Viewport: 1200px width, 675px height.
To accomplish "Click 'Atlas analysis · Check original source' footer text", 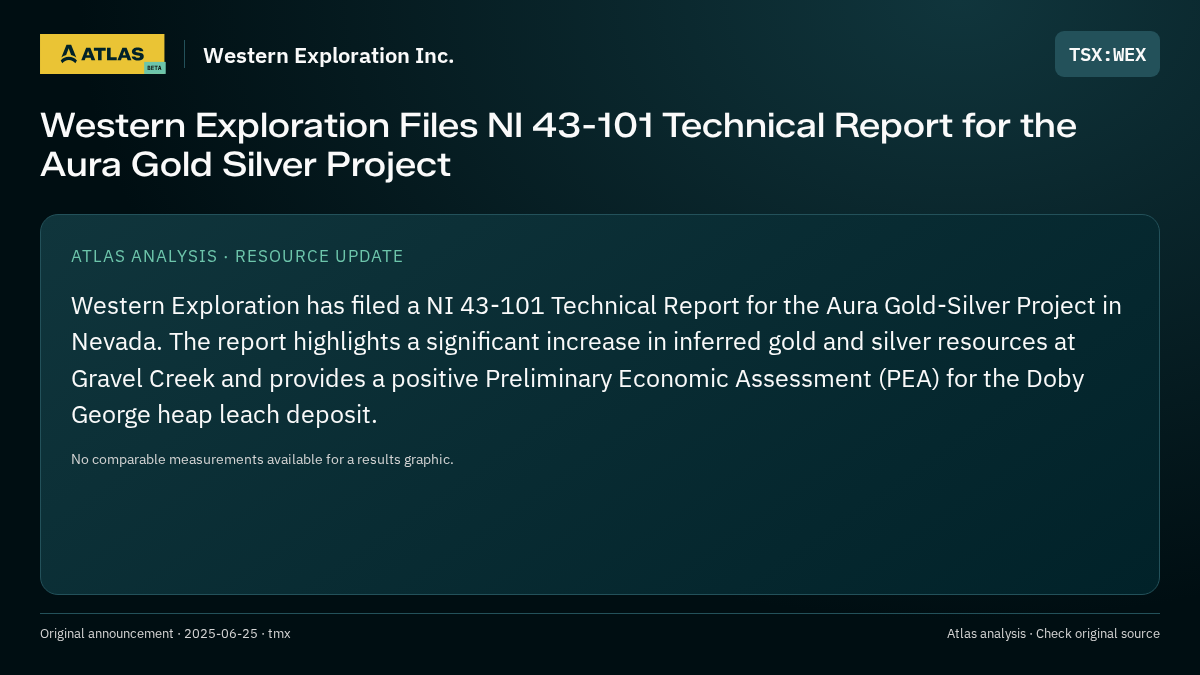I will click(1053, 634).
